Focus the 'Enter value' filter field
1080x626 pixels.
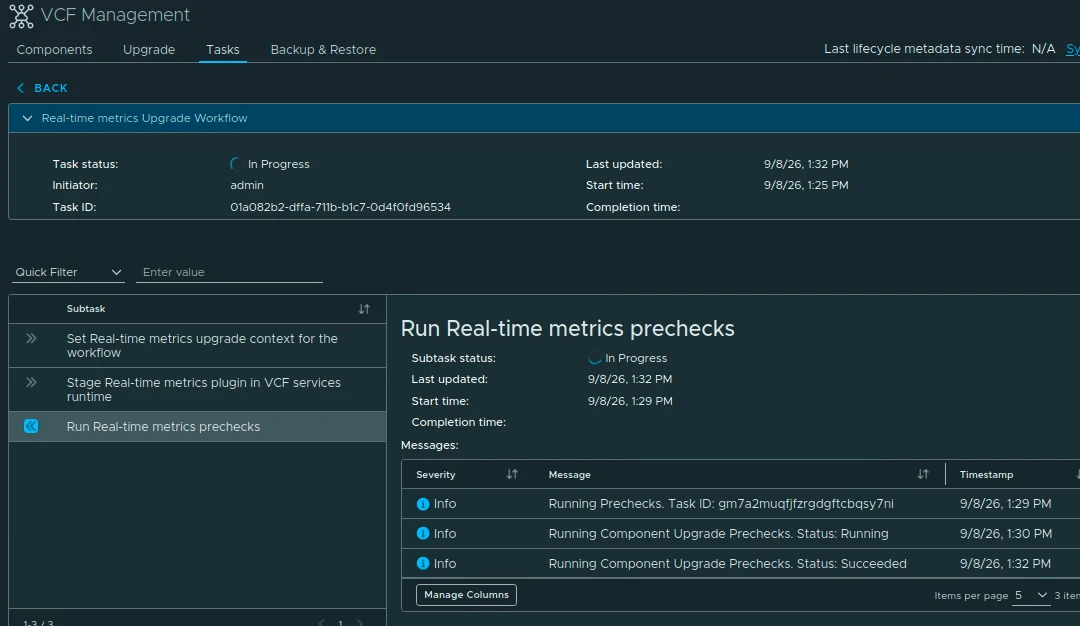229,272
